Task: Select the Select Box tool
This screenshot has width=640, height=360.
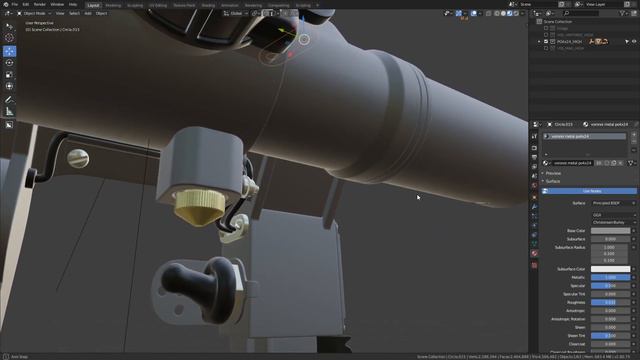Action: 9,27
